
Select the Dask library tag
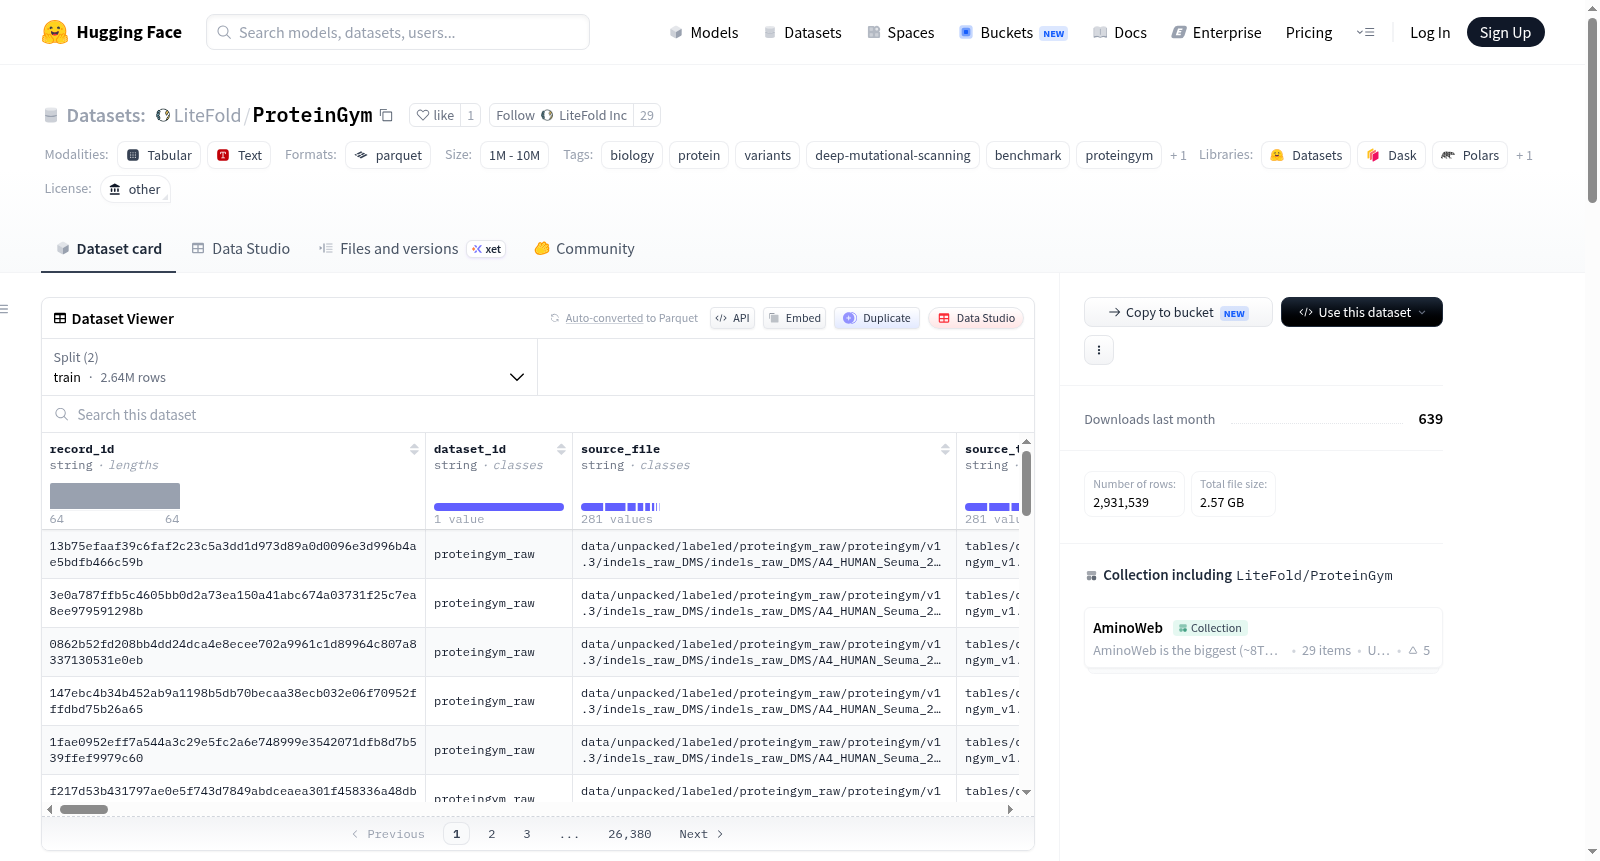1391,155
